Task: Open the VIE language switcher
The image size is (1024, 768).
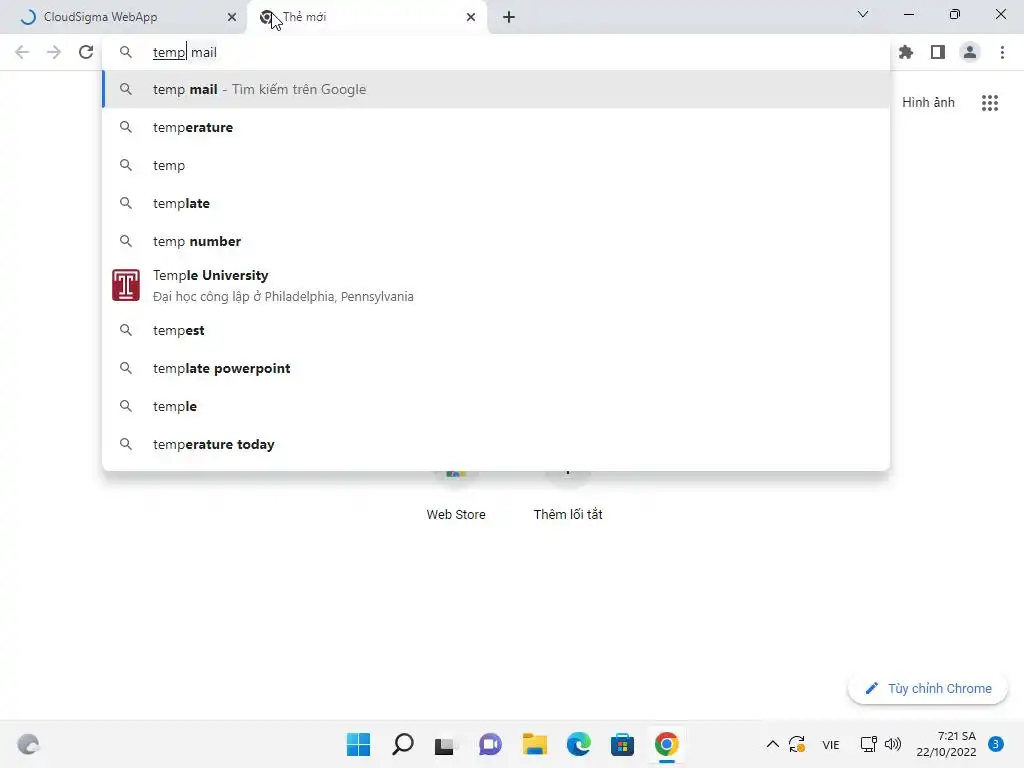Action: pyautogui.click(x=831, y=745)
